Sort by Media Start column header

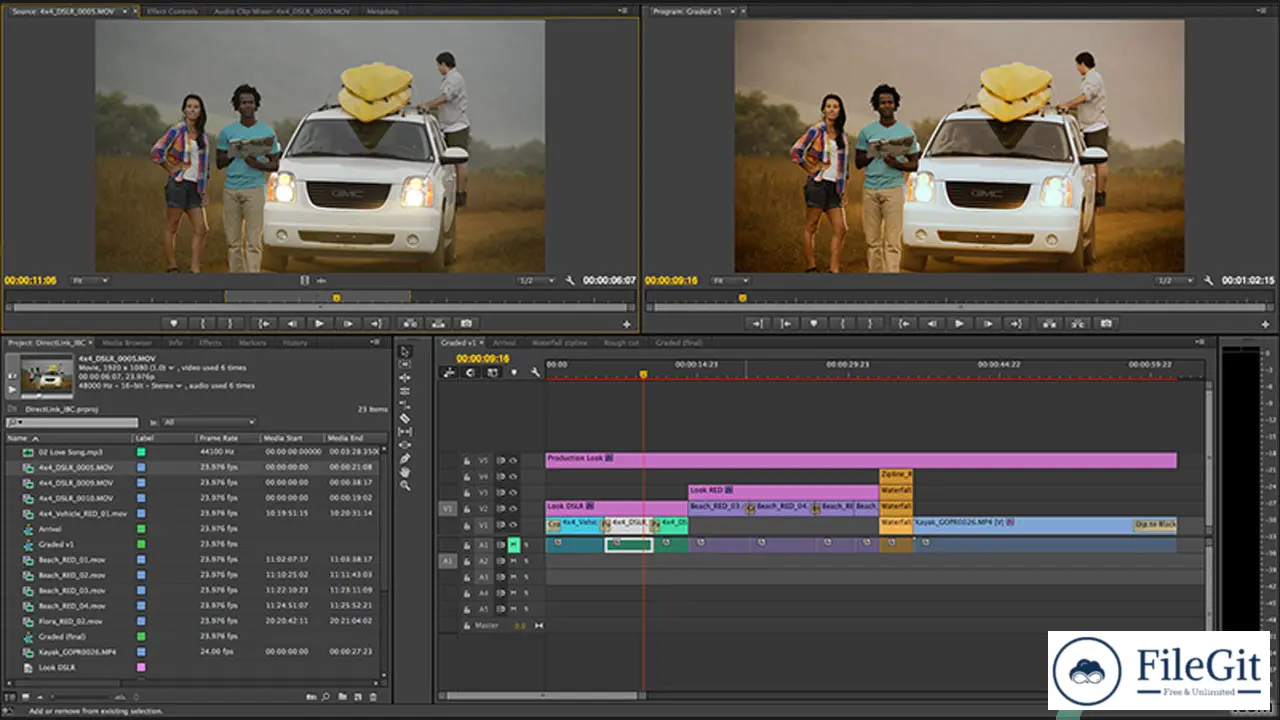283,438
